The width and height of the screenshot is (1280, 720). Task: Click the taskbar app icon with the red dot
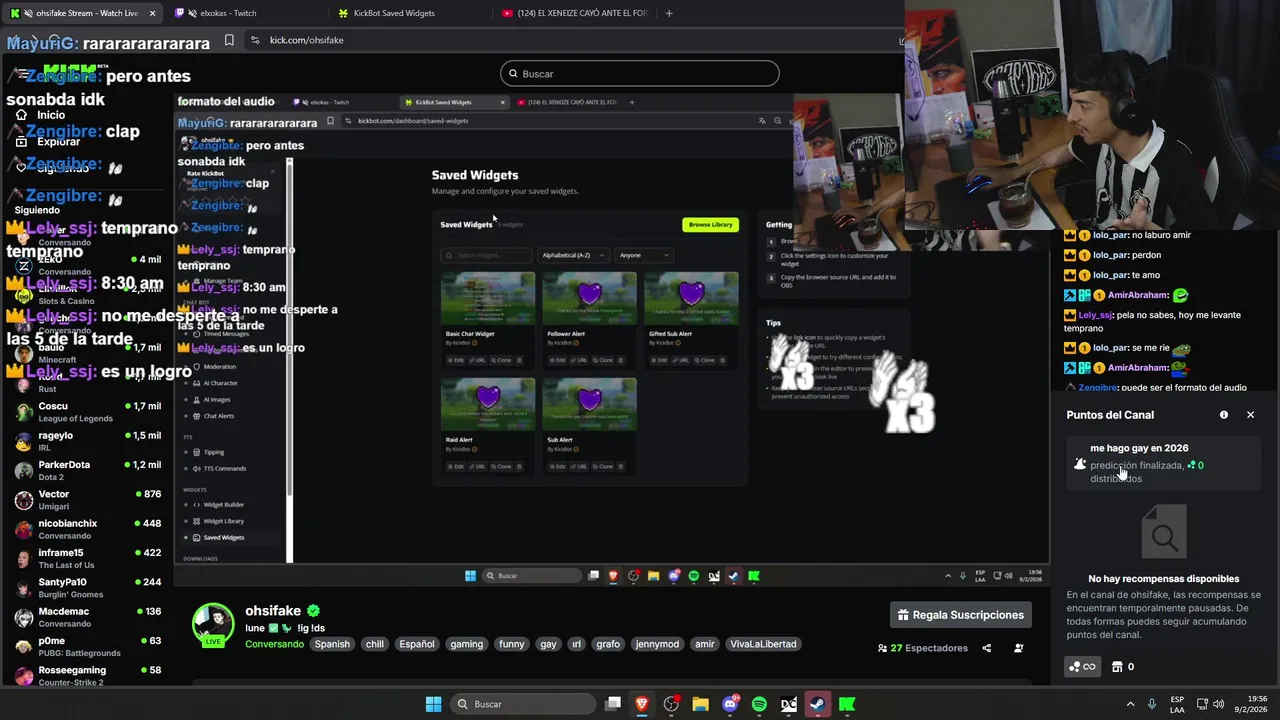point(671,704)
